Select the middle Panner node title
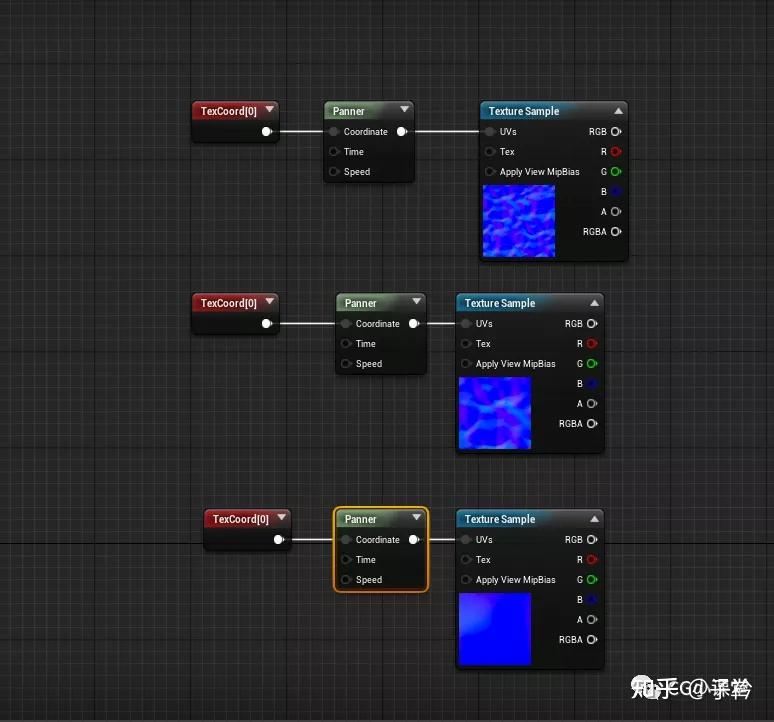The width and height of the screenshot is (774, 722). pyautogui.click(x=360, y=303)
